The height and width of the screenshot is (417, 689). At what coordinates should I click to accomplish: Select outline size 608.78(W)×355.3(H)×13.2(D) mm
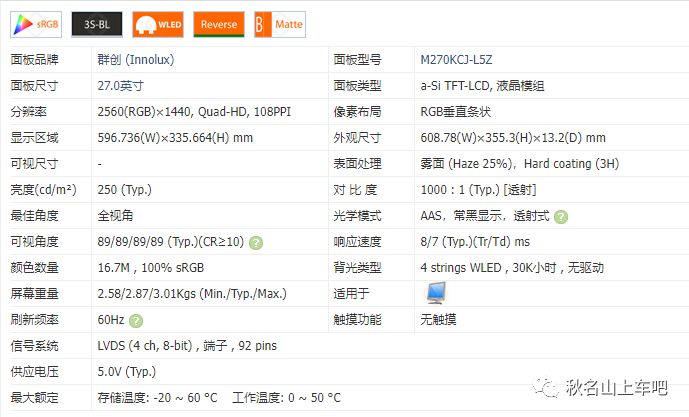pyautogui.click(x=513, y=138)
